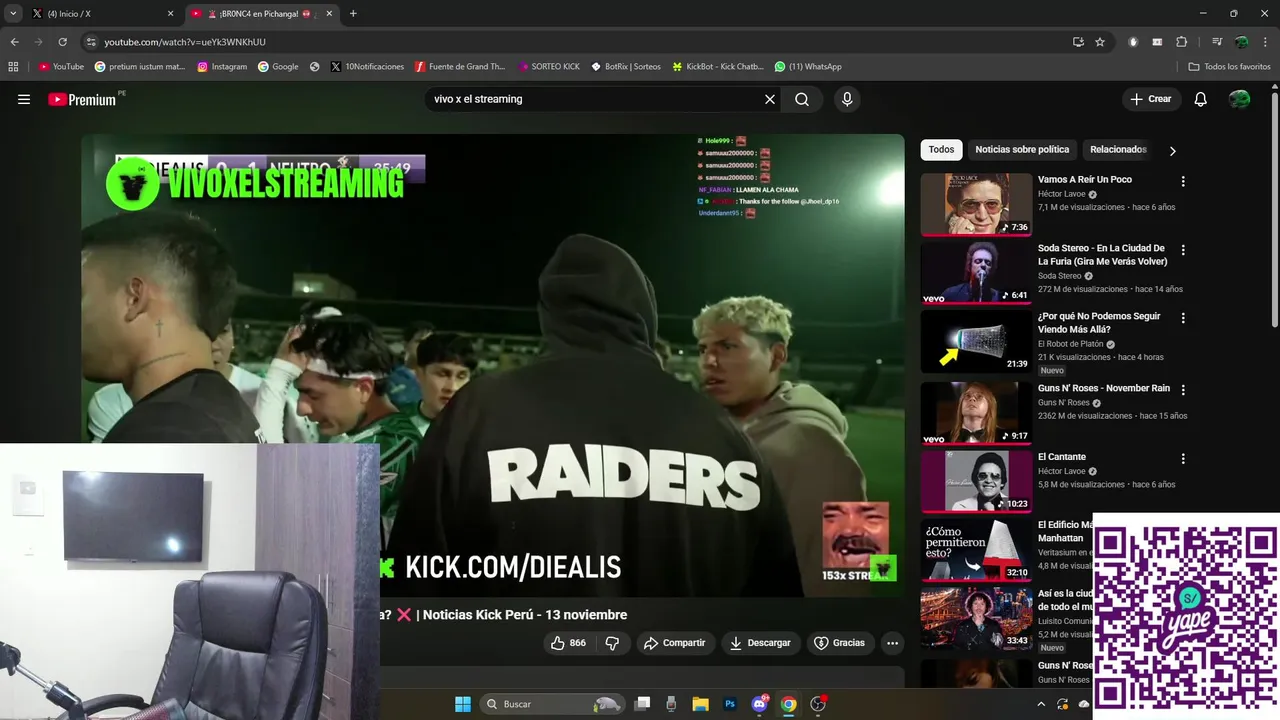Focus the youtube.com address bar
This screenshot has width=1280, height=720.
[570, 42]
